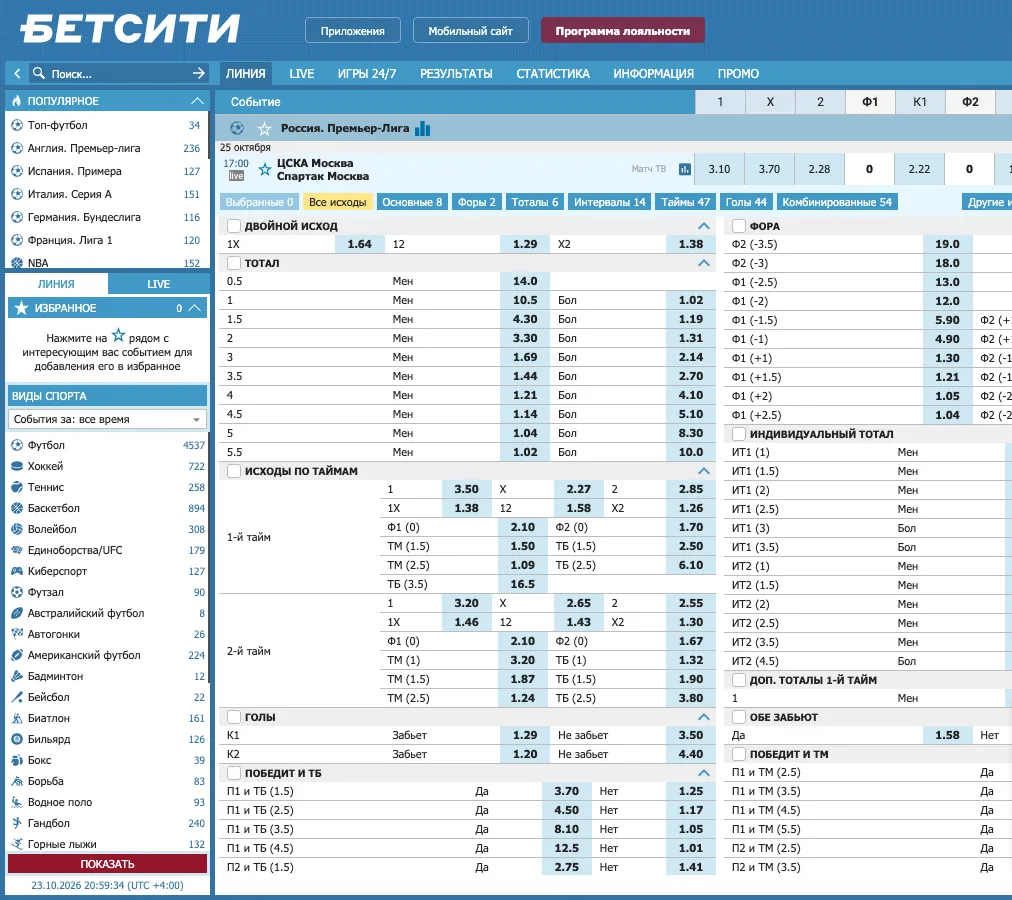Click the Волейбол ball icon
The image size is (1012, 900).
point(17,529)
